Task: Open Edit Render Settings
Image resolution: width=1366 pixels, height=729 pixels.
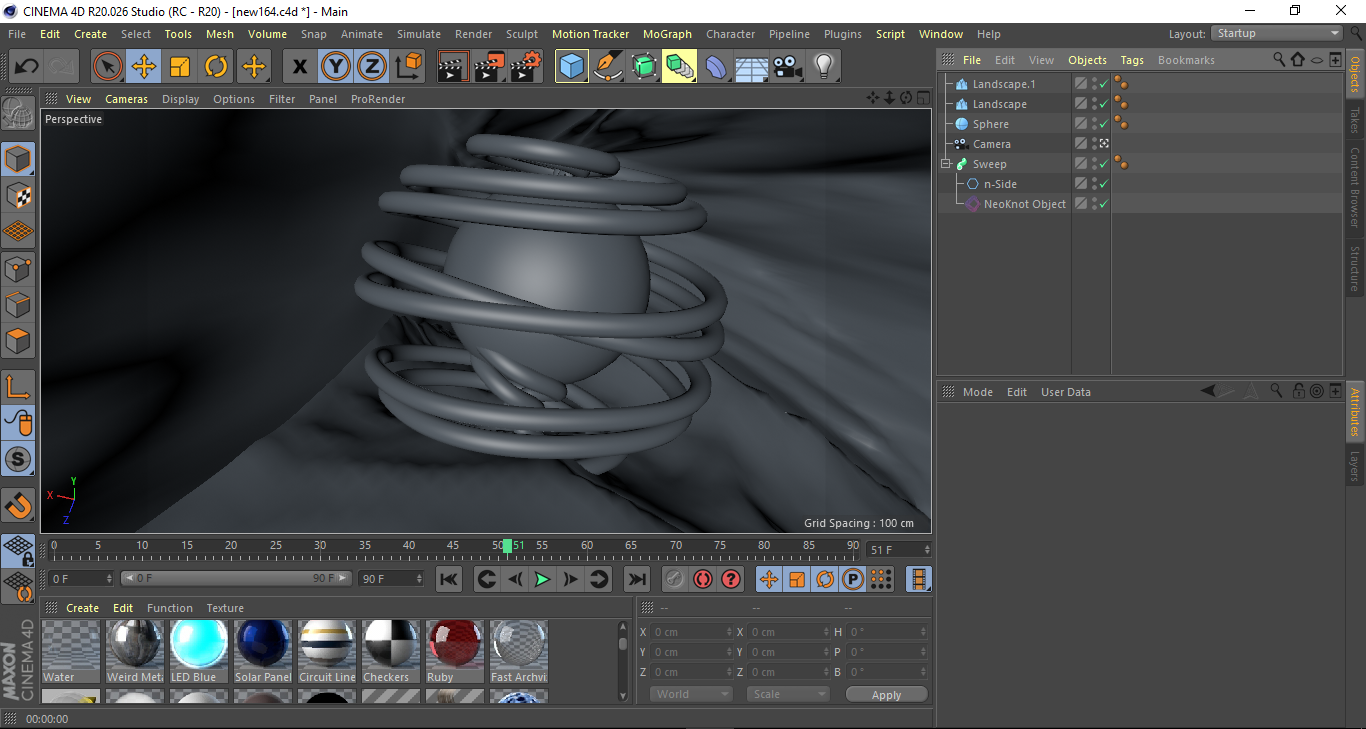Action: point(526,67)
